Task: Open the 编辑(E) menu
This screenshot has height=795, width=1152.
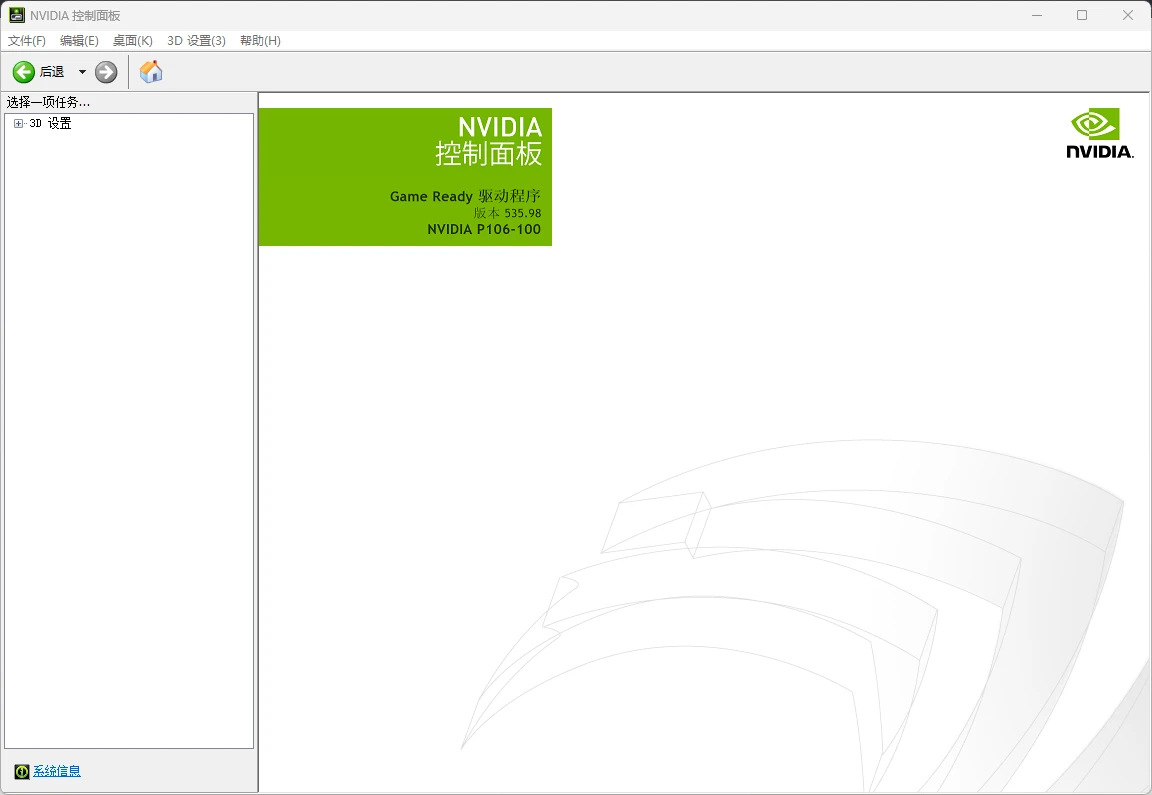Action: point(79,40)
